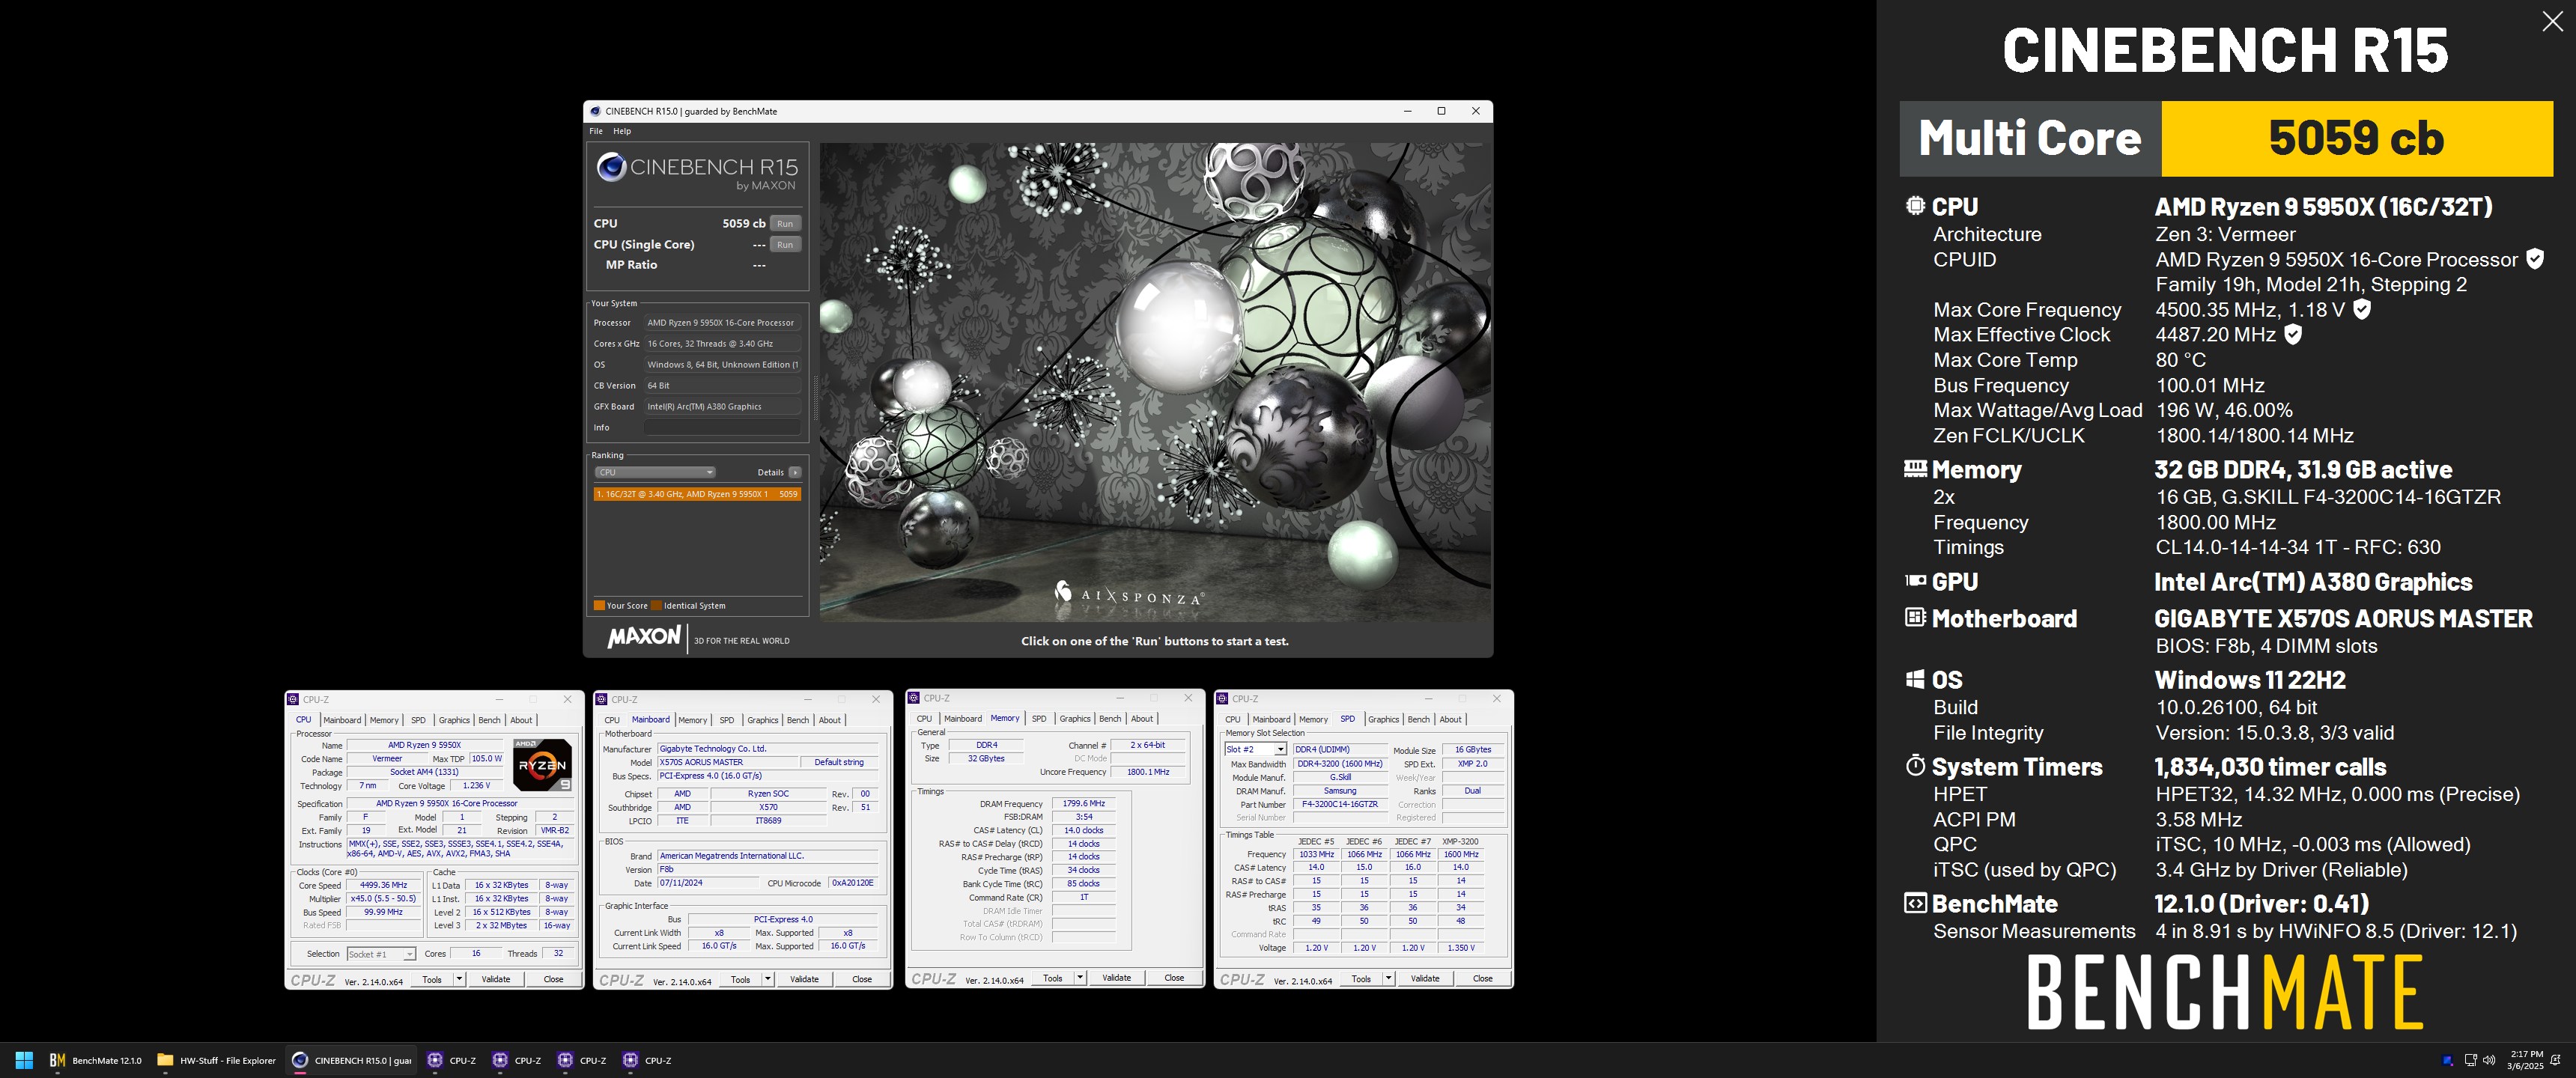2576x1078 pixels.
Task: Click the BenchMate code-bracket icon in result panel
Action: click(x=1915, y=903)
